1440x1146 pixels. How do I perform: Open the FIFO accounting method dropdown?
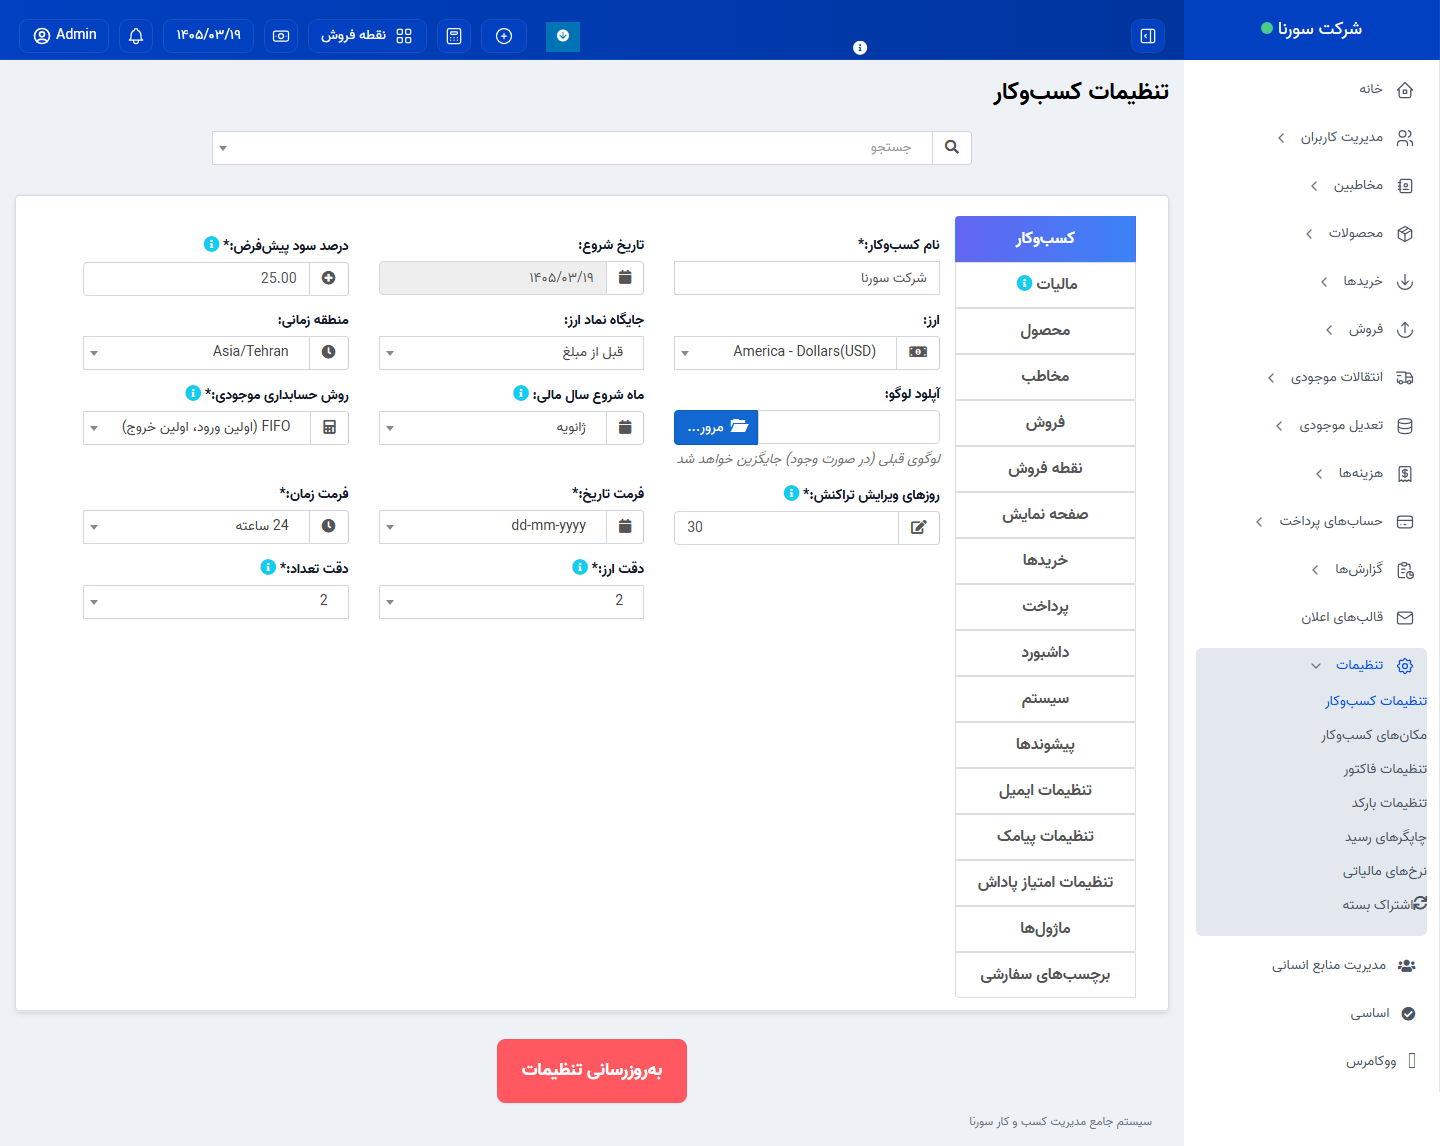pos(196,427)
